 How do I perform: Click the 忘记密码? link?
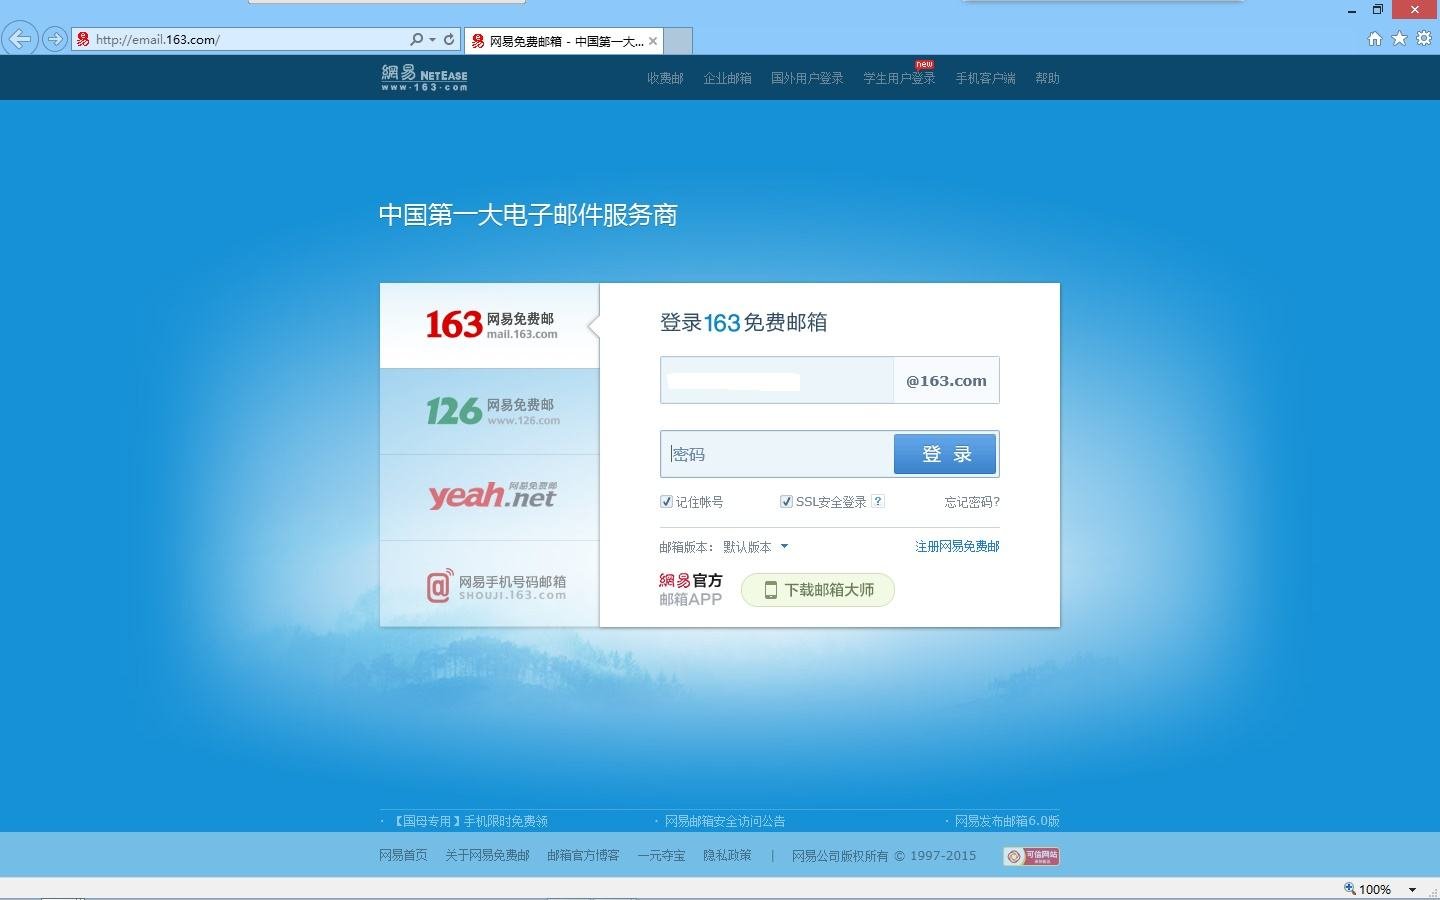pos(971,502)
